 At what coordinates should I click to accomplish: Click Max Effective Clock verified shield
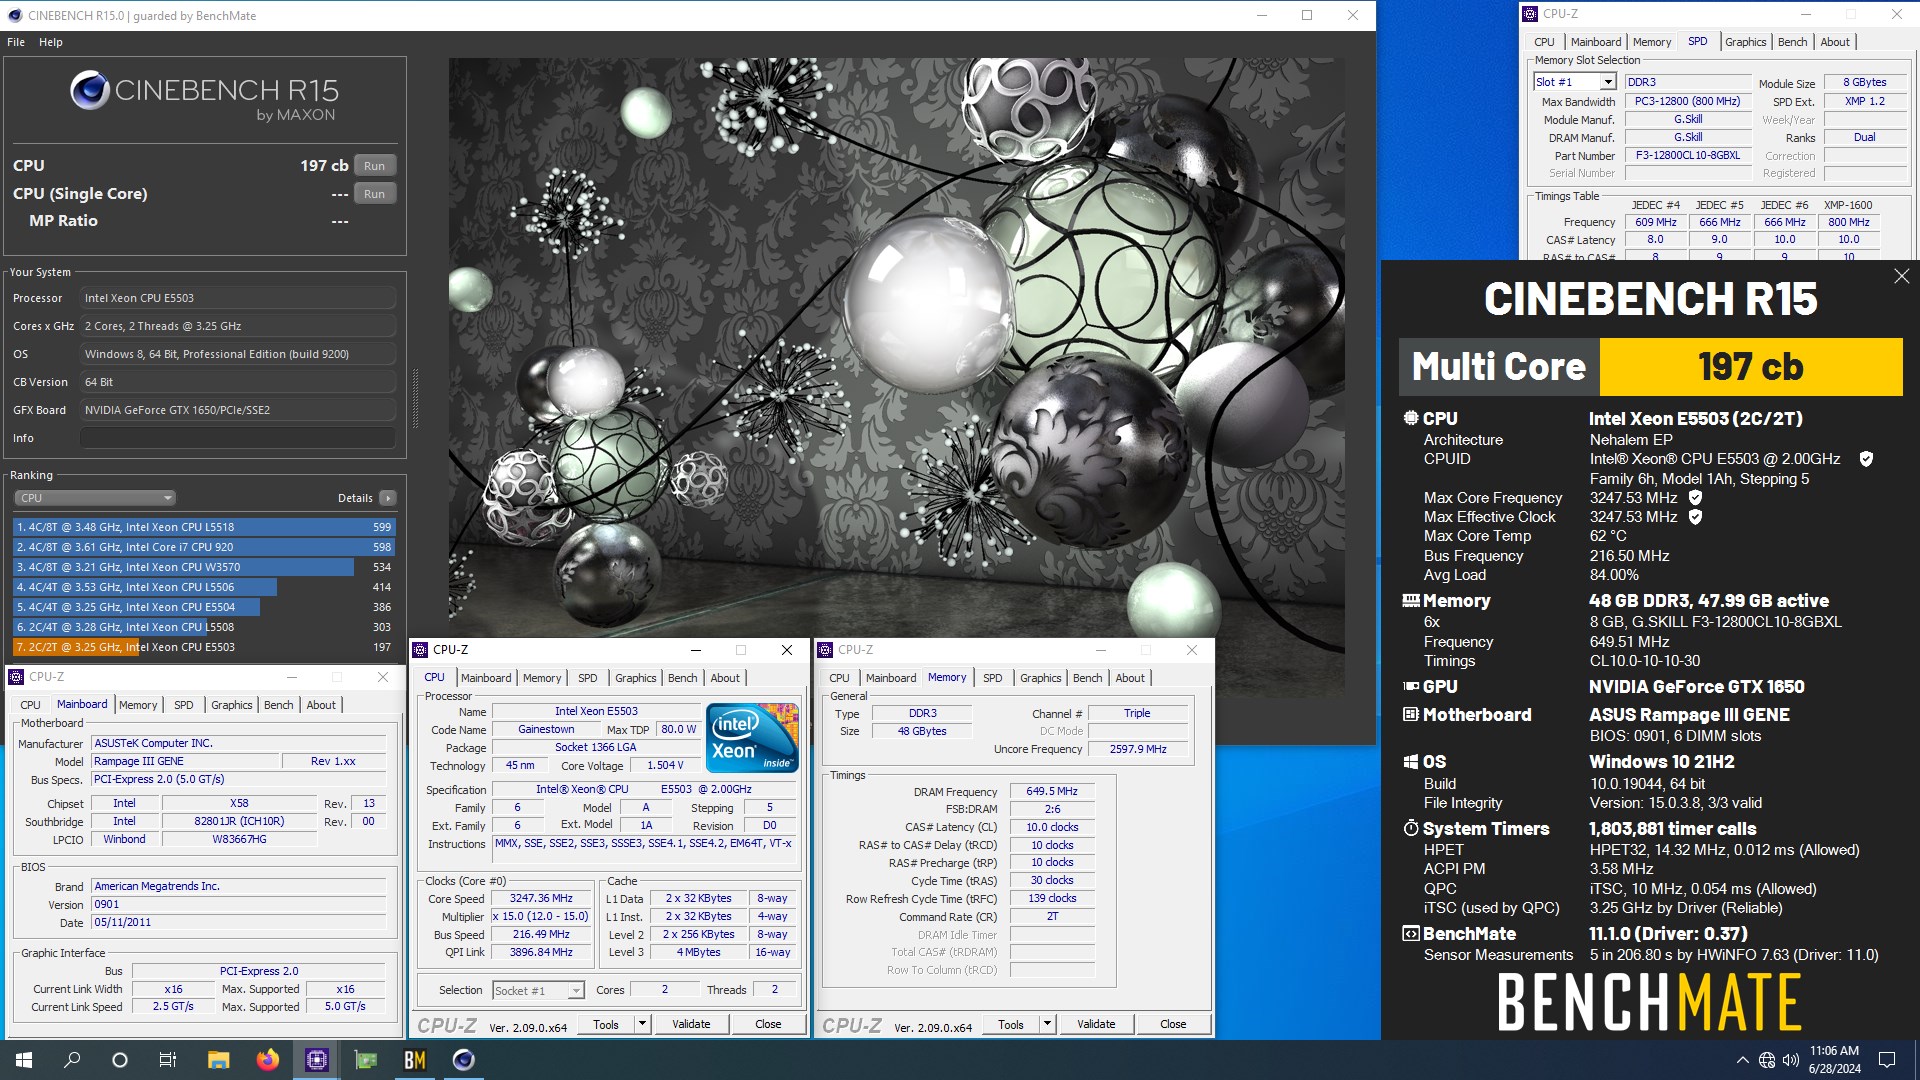pyautogui.click(x=1695, y=517)
